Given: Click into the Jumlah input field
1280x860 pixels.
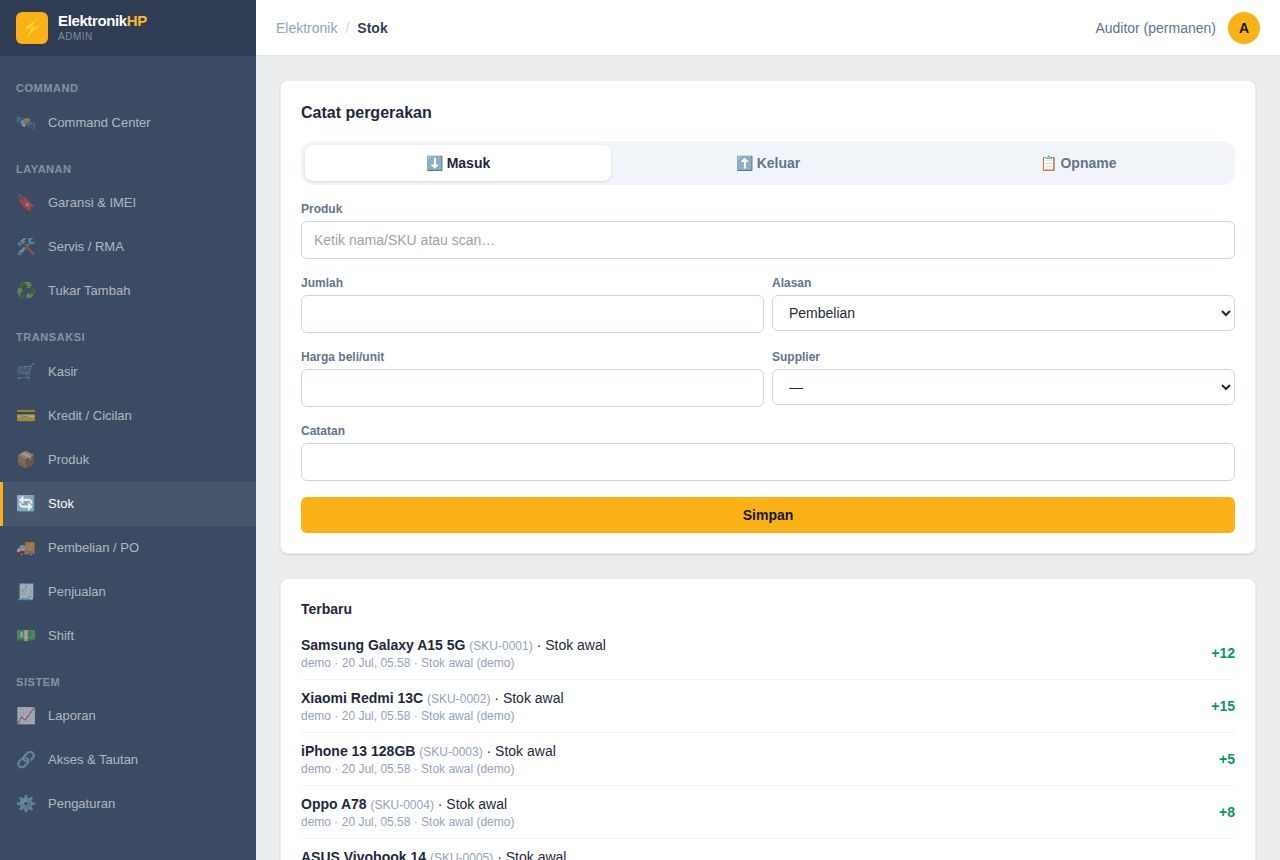Looking at the screenshot, I should click(532, 314).
